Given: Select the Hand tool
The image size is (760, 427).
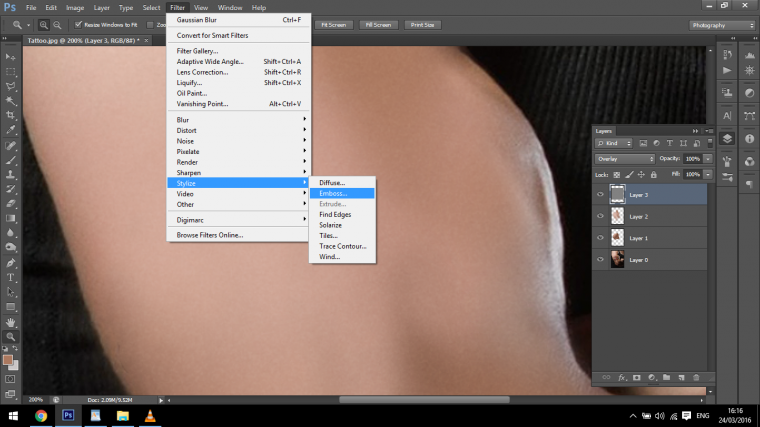Looking at the screenshot, I should tap(10, 322).
